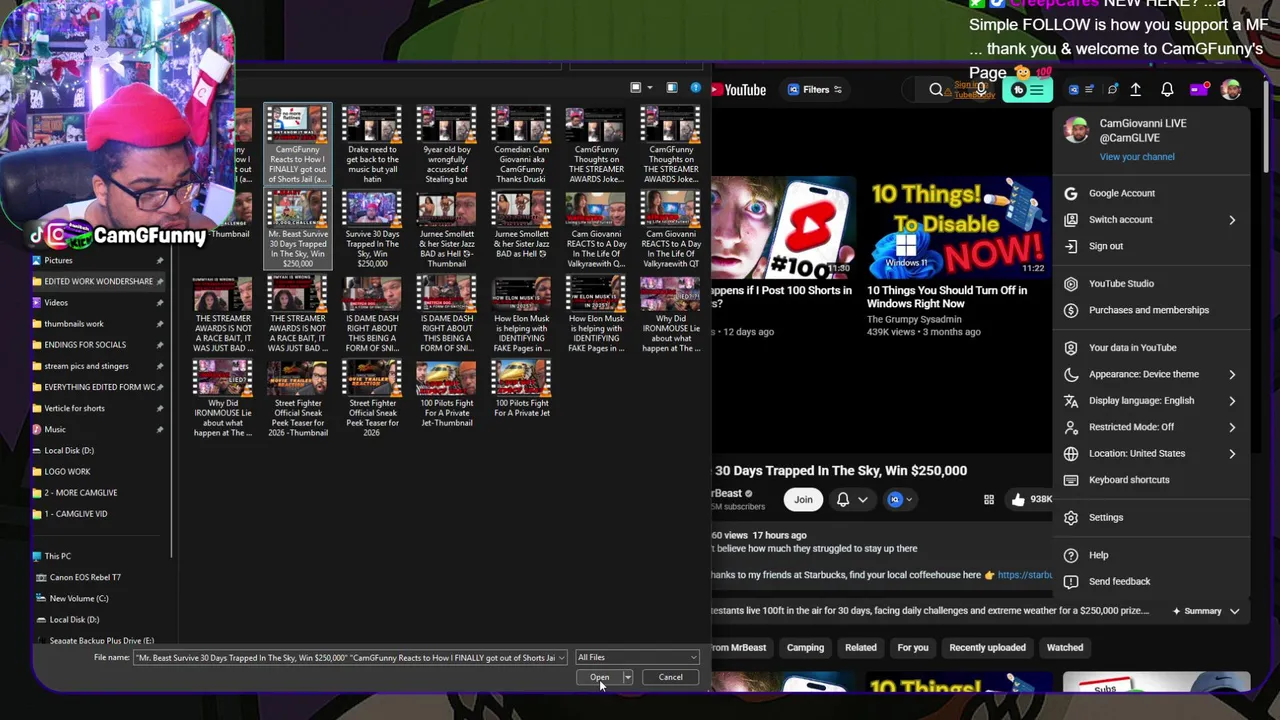Viewport: 1280px width, 720px height.
Task: Open the blue IQ dropdown beside the bell
Action: point(901,499)
